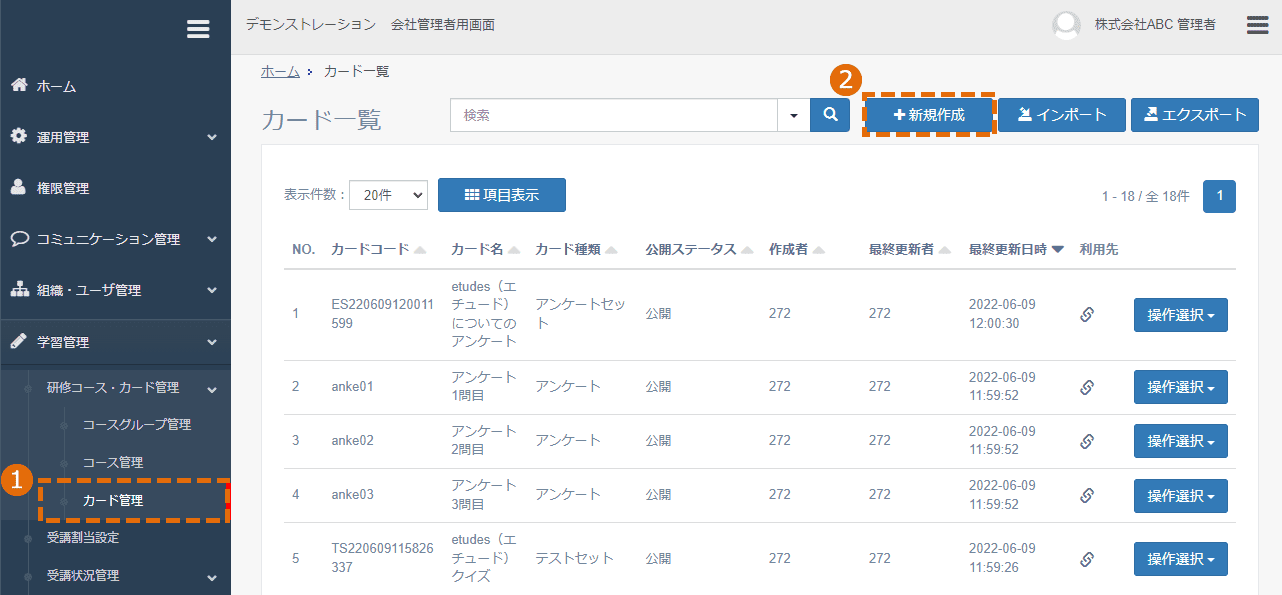Expand the 組織・ユーザ管理 menu chevron
This screenshot has width=1282, height=595.
[212, 291]
